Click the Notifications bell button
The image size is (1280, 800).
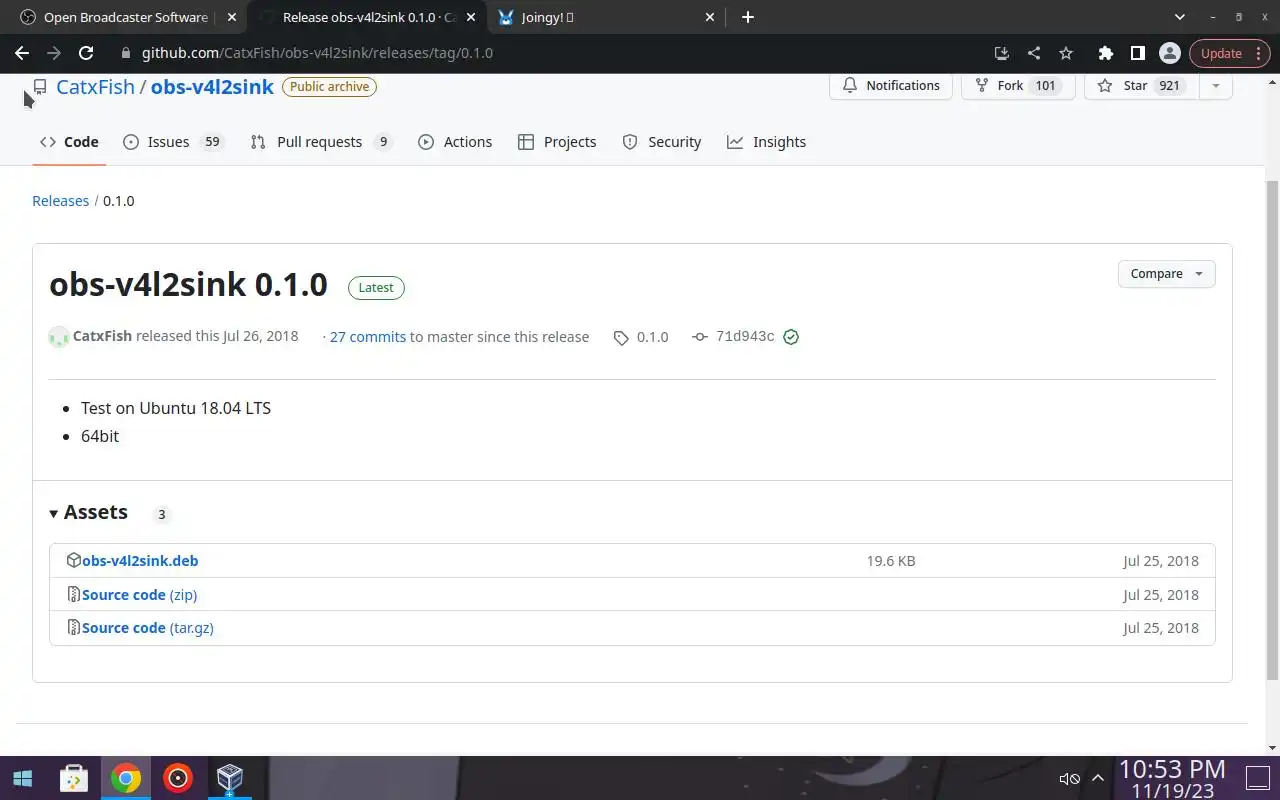891,86
